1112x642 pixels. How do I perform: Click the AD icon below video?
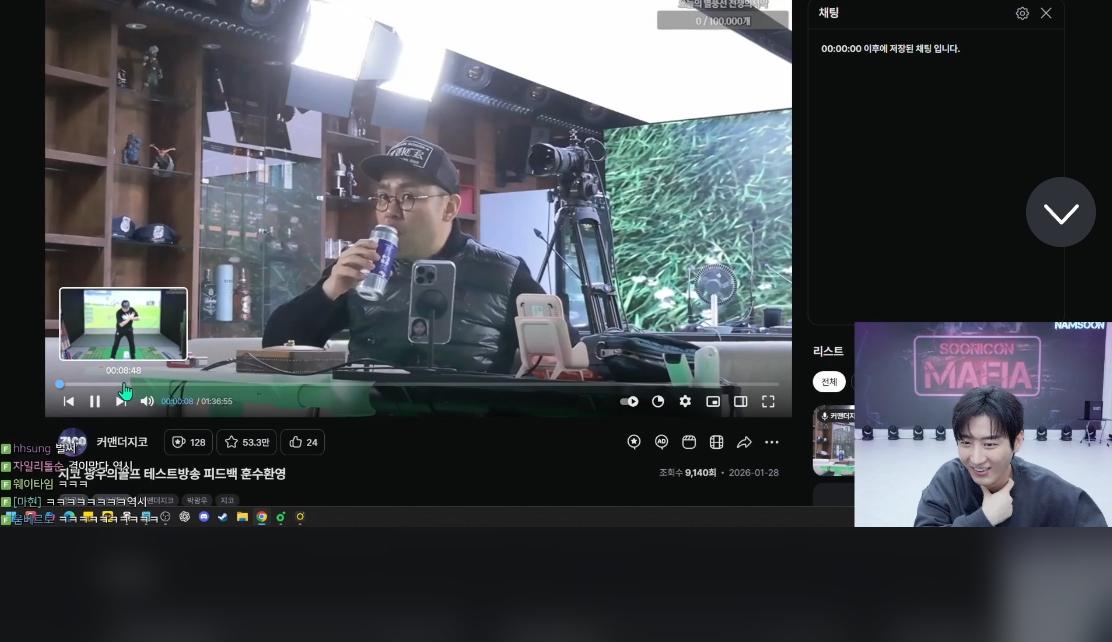tap(661, 442)
